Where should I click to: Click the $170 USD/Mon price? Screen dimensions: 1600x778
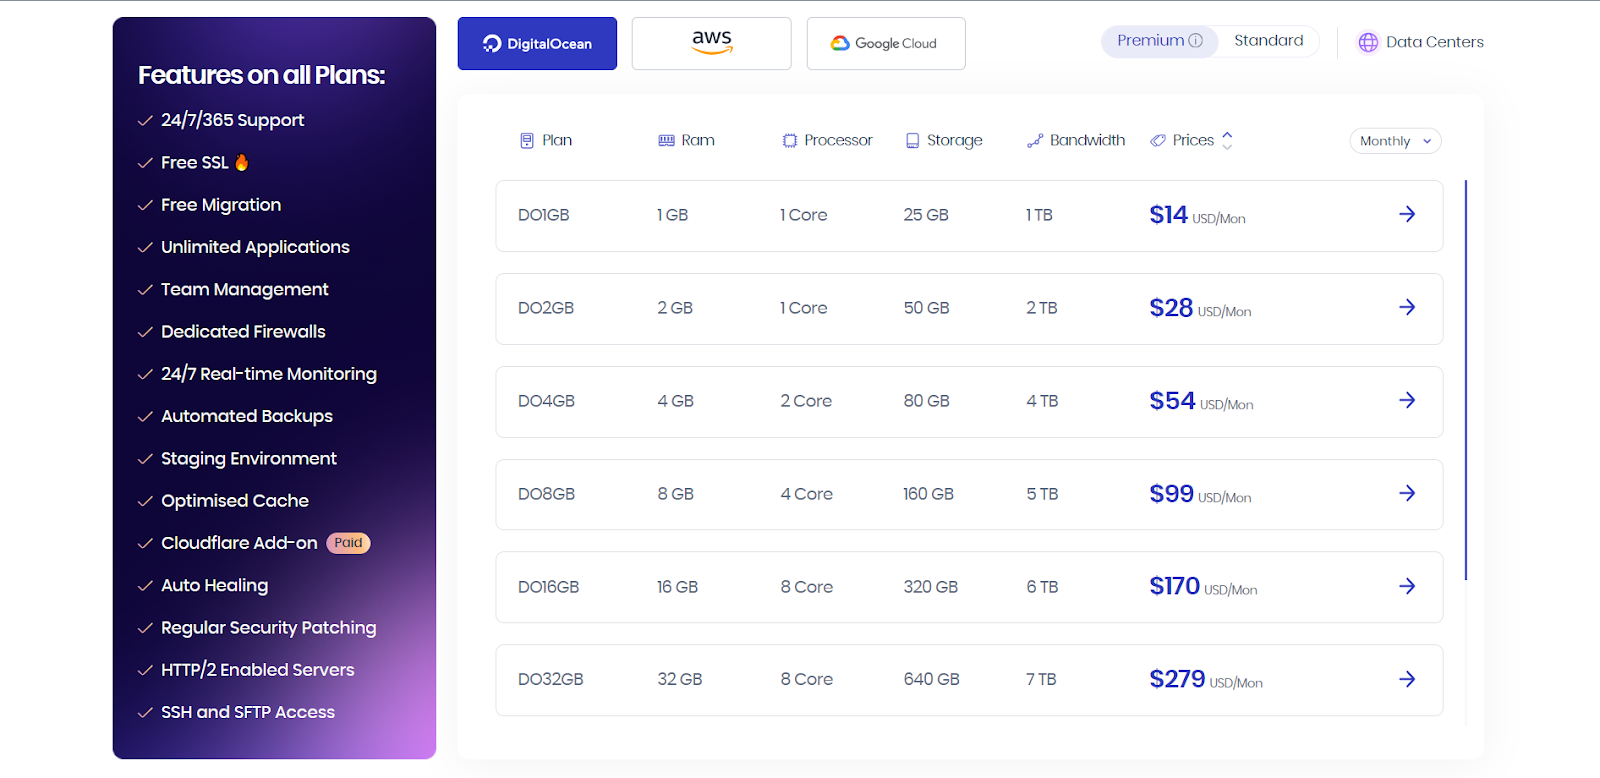pos(1203,586)
